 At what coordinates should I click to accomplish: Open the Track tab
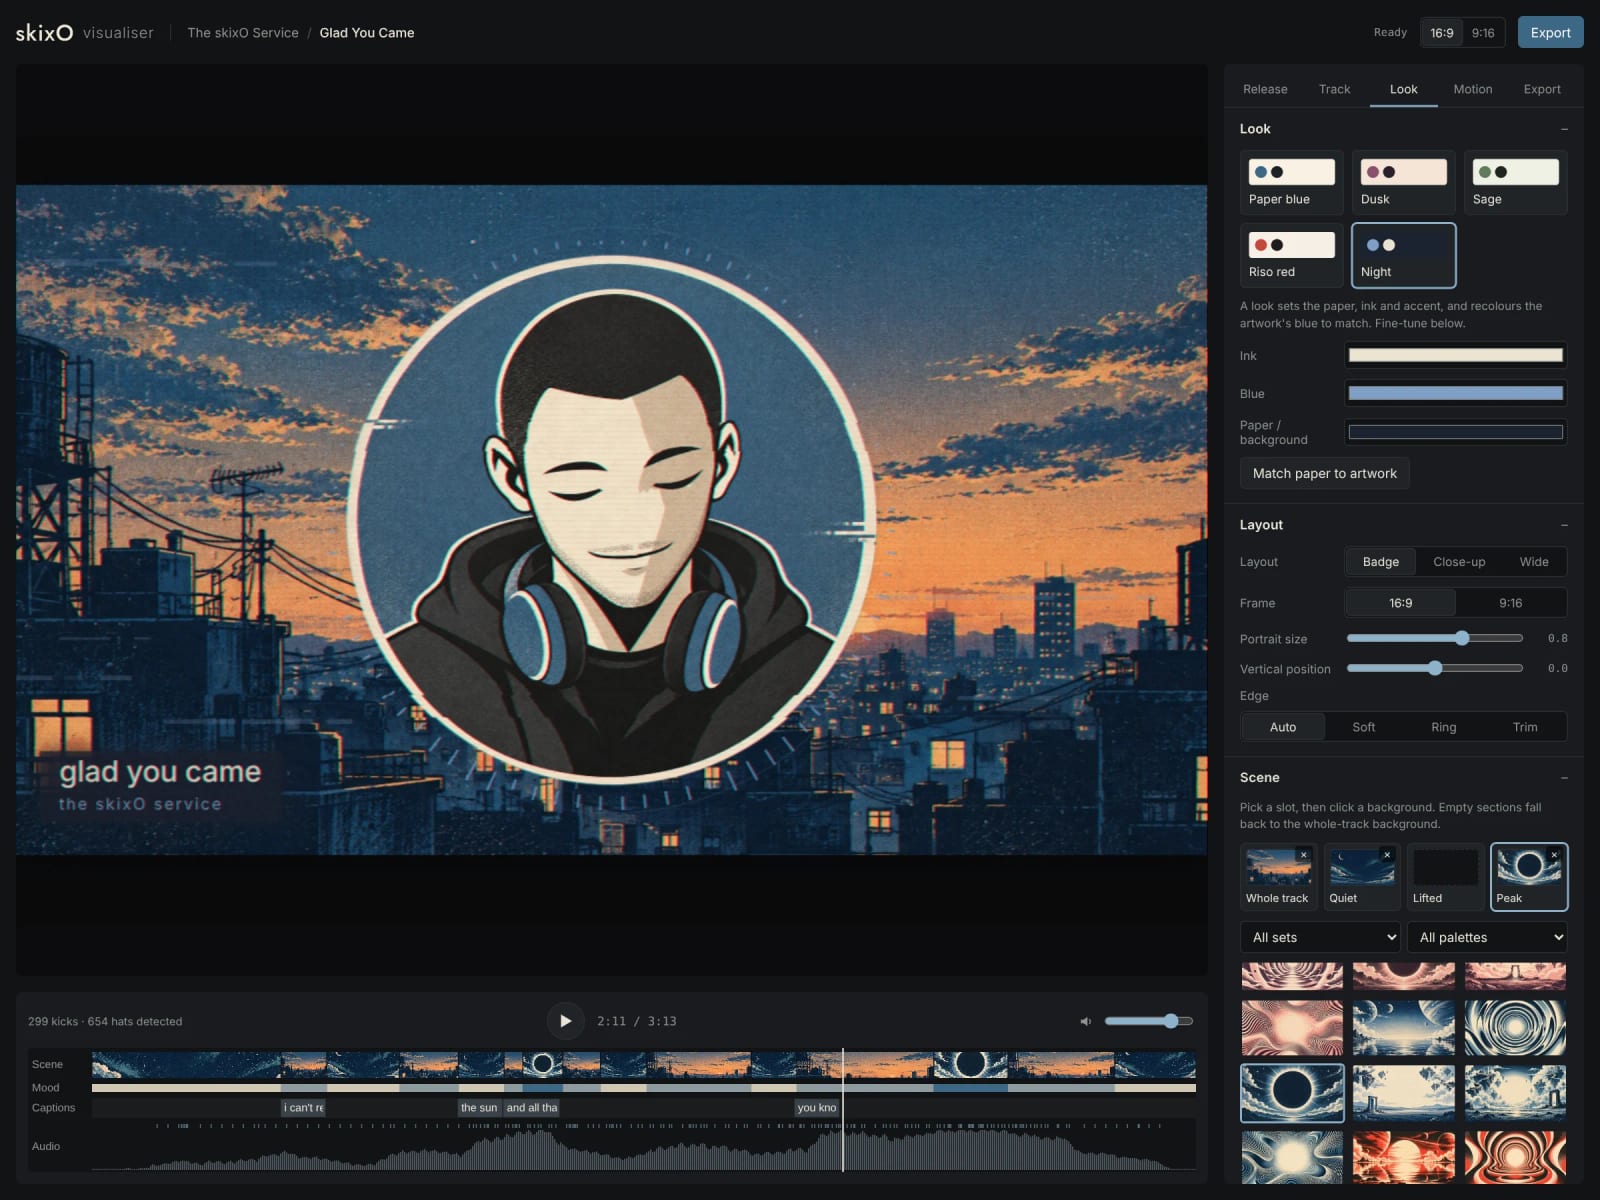click(x=1334, y=89)
